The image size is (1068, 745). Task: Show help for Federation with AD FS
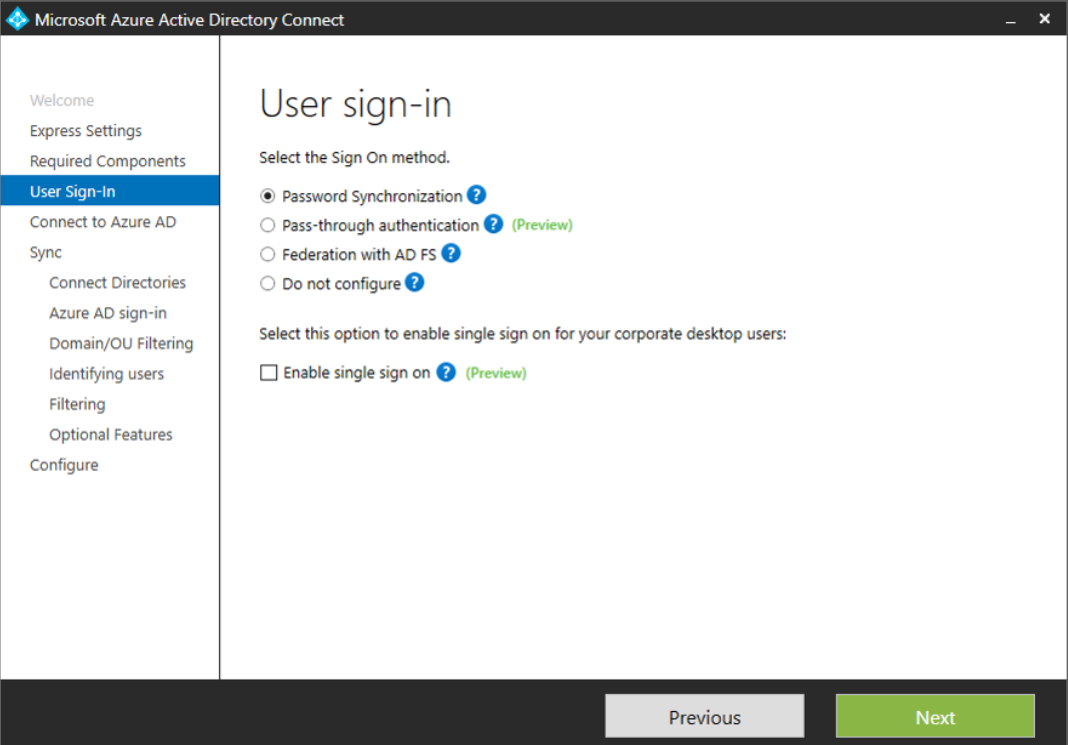[x=451, y=253]
